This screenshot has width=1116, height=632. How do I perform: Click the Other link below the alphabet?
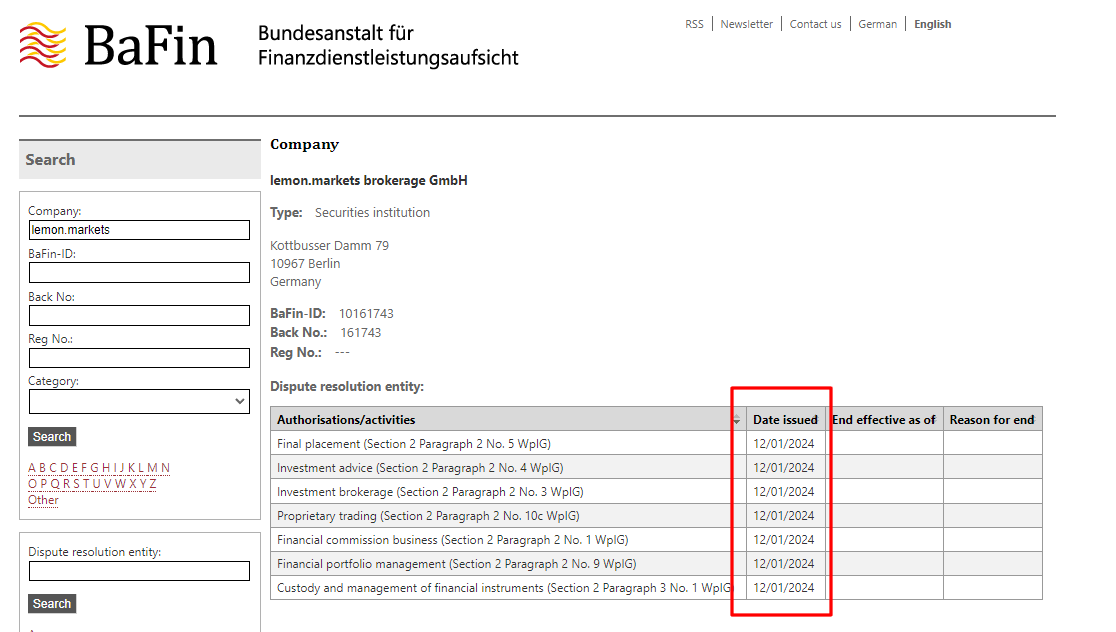(x=43, y=500)
